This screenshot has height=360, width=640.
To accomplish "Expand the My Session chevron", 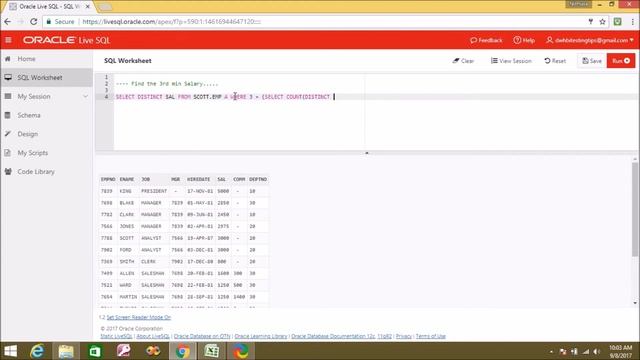I will point(85,97).
